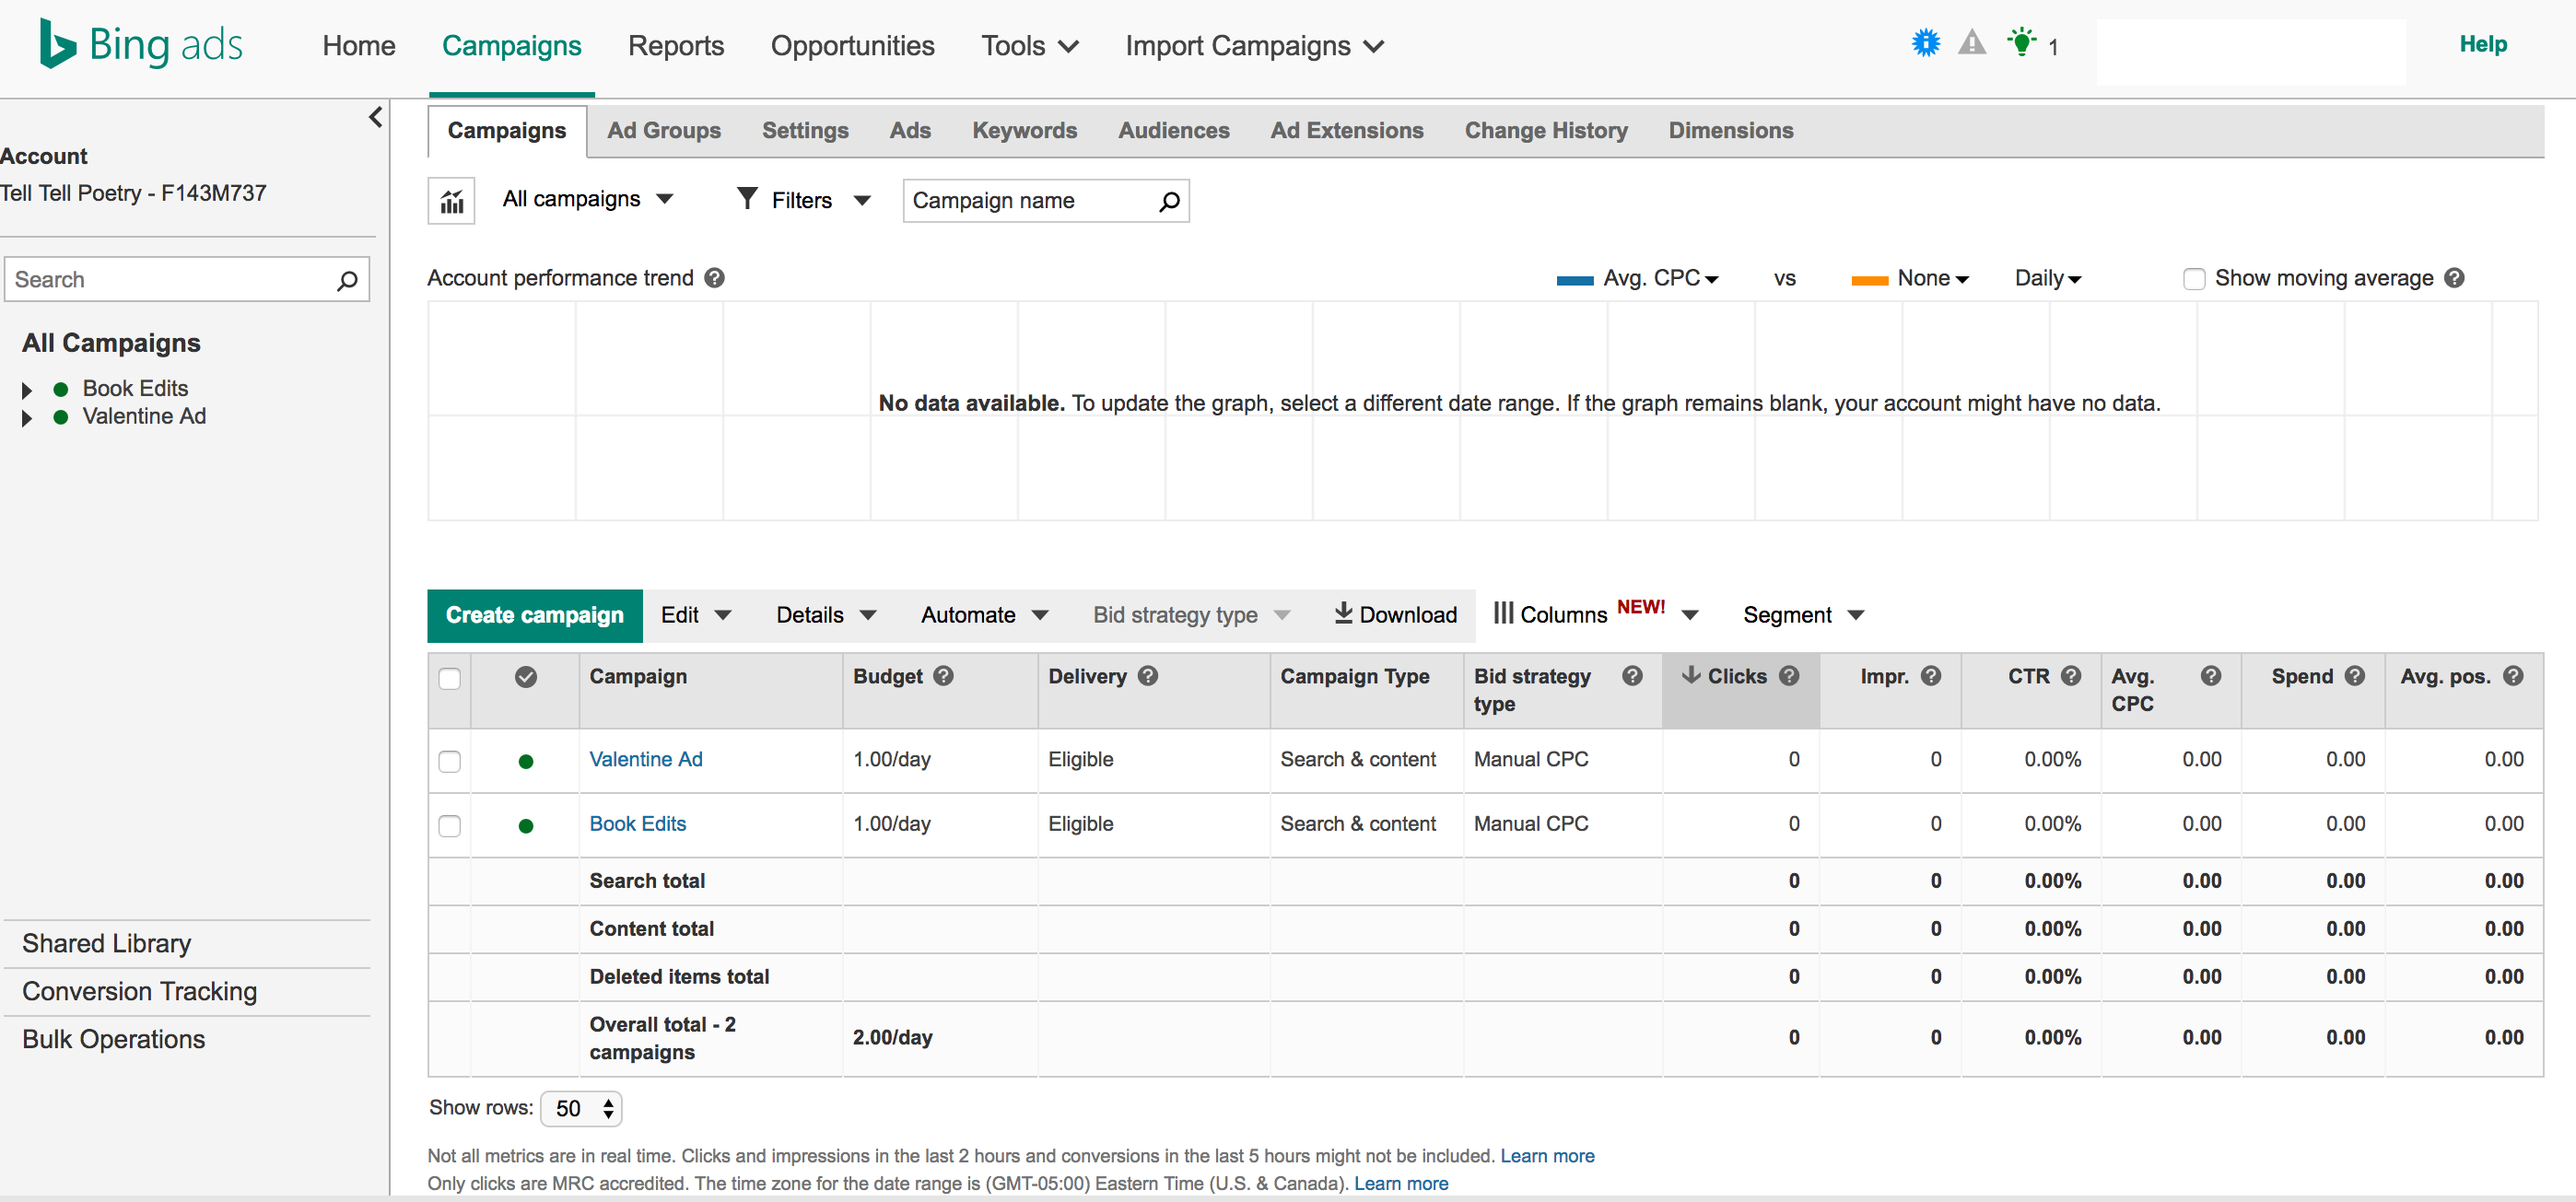Open the All campaigns dropdown
2576x1202 pixels.
587,199
